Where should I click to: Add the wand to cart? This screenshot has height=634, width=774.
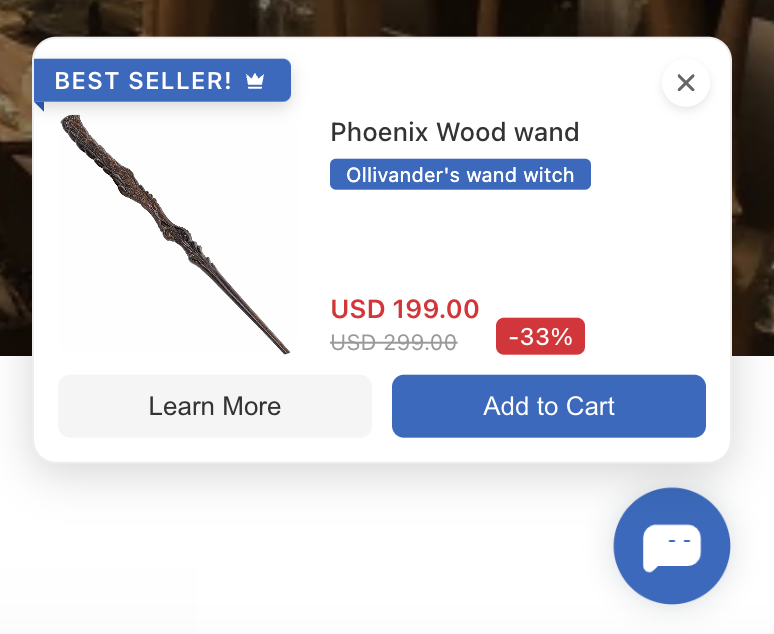548,406
